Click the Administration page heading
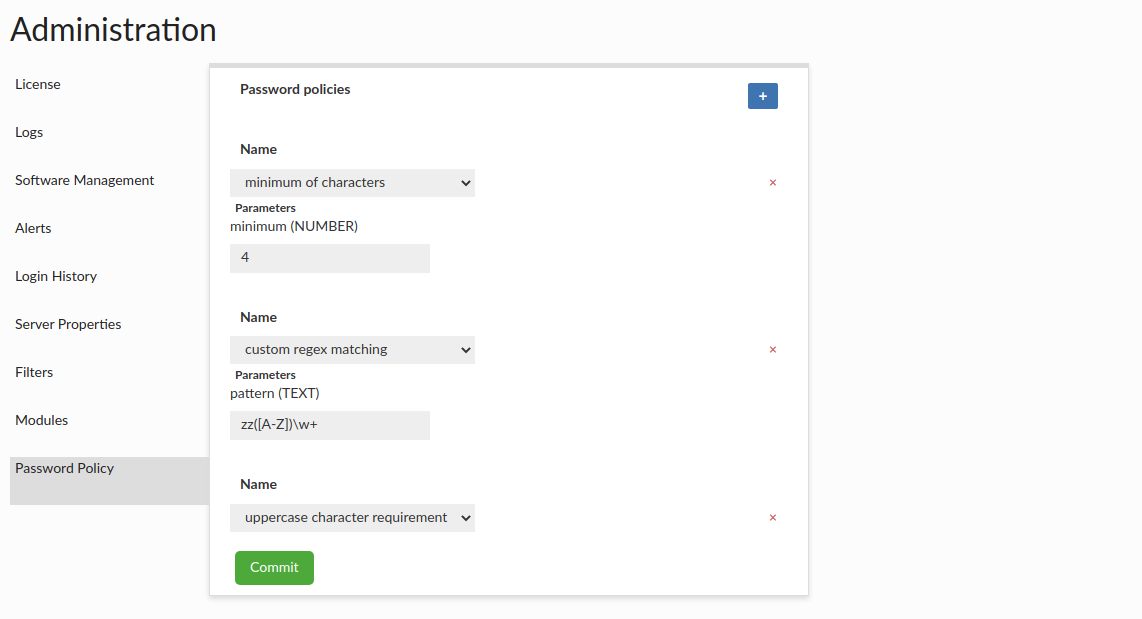The height and width of the screenshot is (619, 1142). click(x=113, y=30)
